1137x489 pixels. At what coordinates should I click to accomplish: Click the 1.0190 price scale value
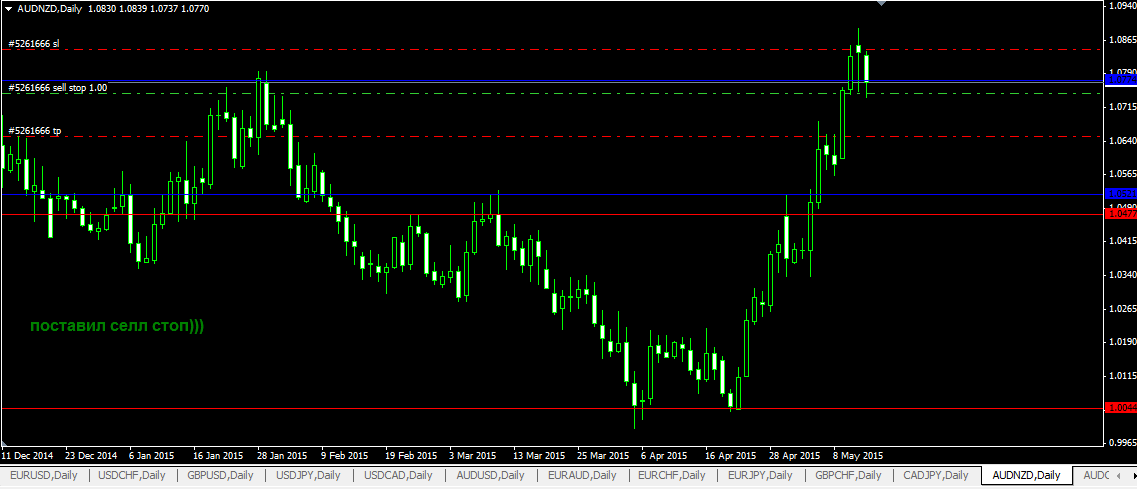(1122, 342)
